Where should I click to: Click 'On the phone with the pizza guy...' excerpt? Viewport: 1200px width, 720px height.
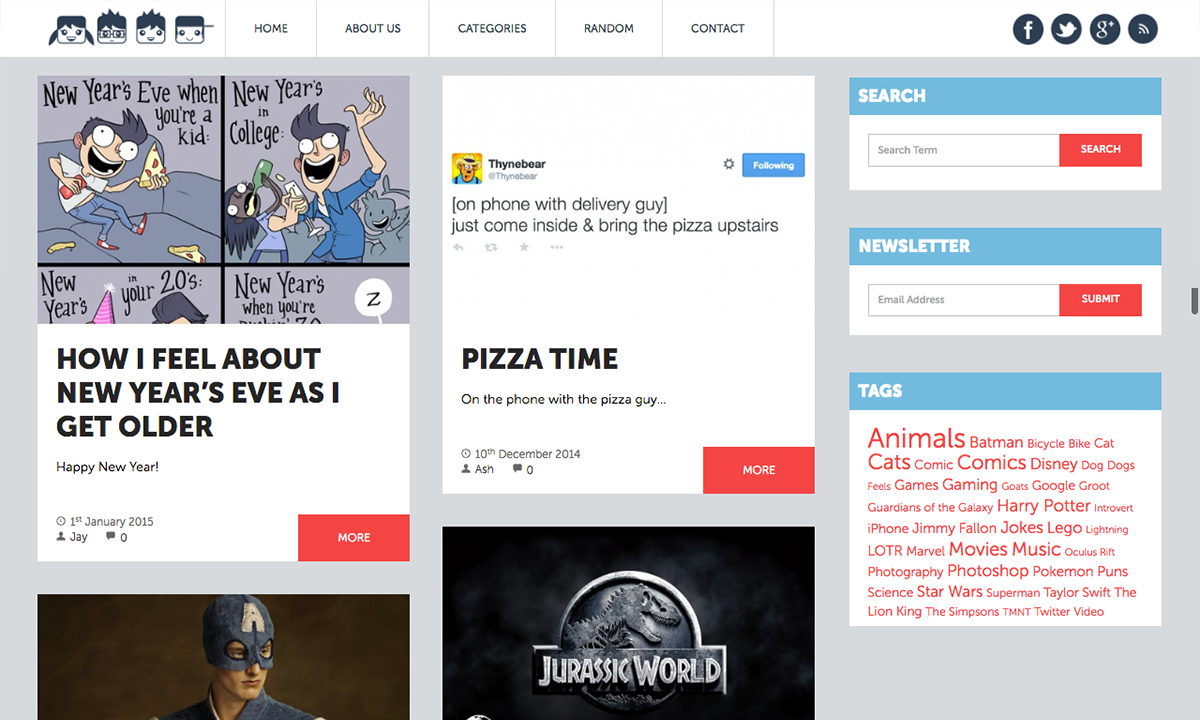click(563, 400)
